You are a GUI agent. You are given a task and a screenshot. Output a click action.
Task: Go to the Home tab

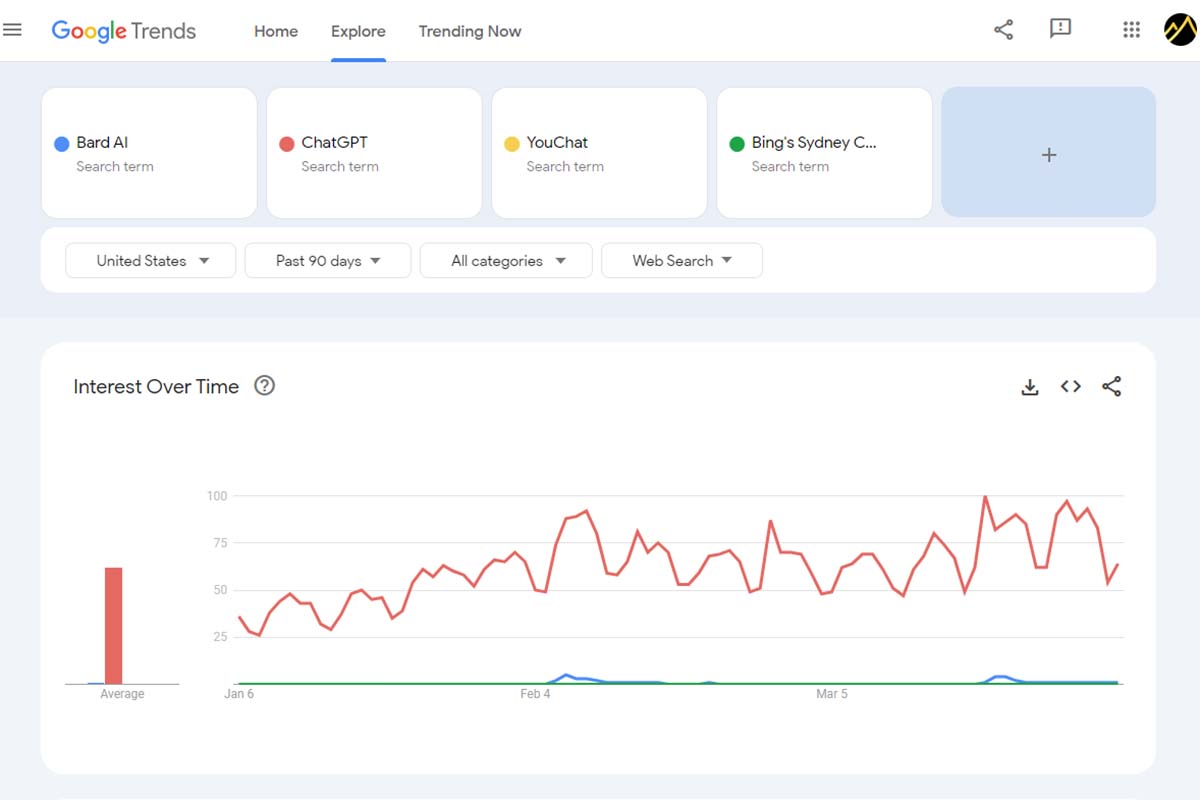(275, 31)
